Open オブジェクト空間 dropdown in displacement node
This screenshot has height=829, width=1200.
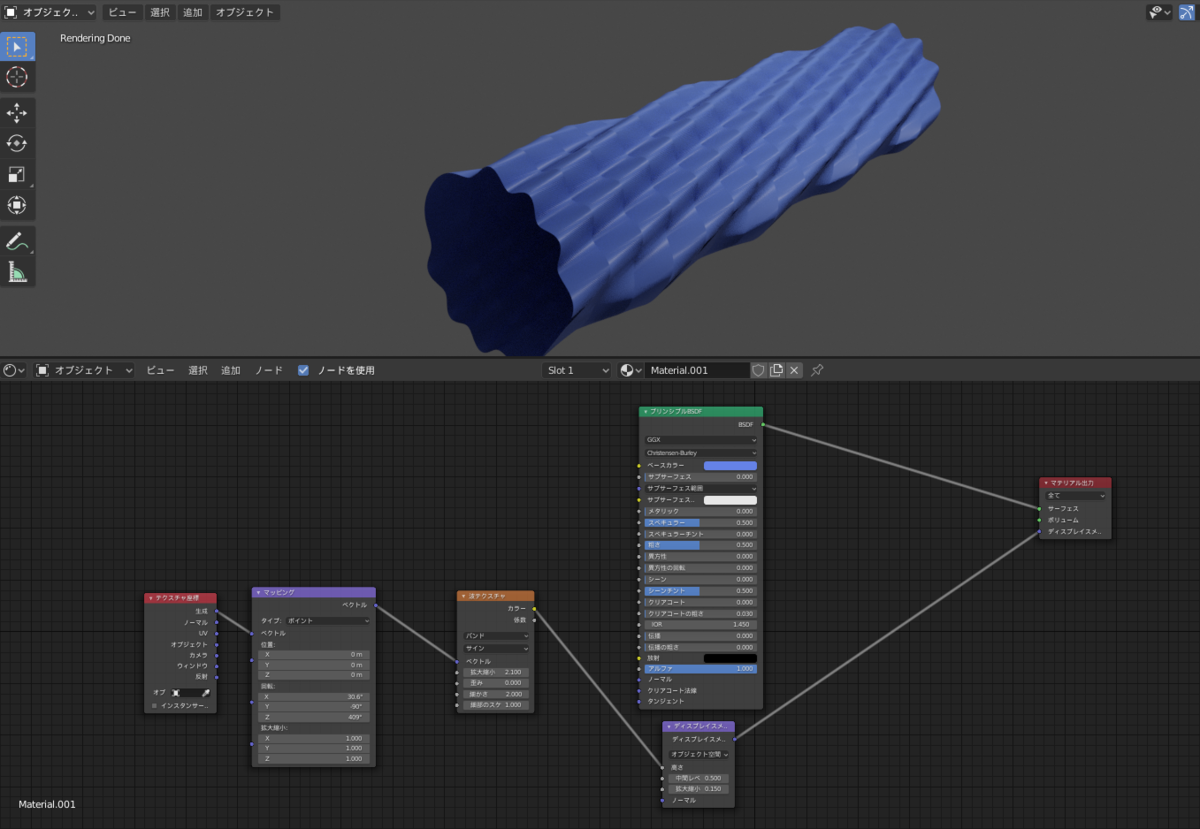pyautogui.click(x=699, y=754)
